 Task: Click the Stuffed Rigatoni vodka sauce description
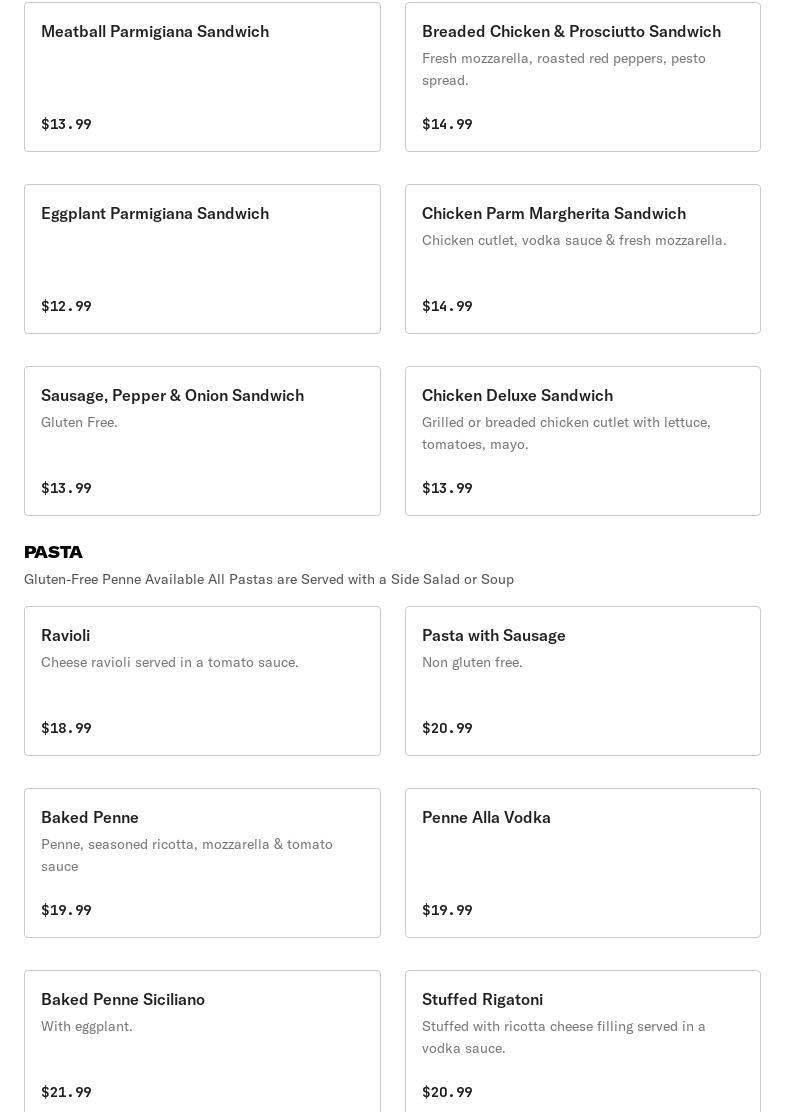point(563,1037)
